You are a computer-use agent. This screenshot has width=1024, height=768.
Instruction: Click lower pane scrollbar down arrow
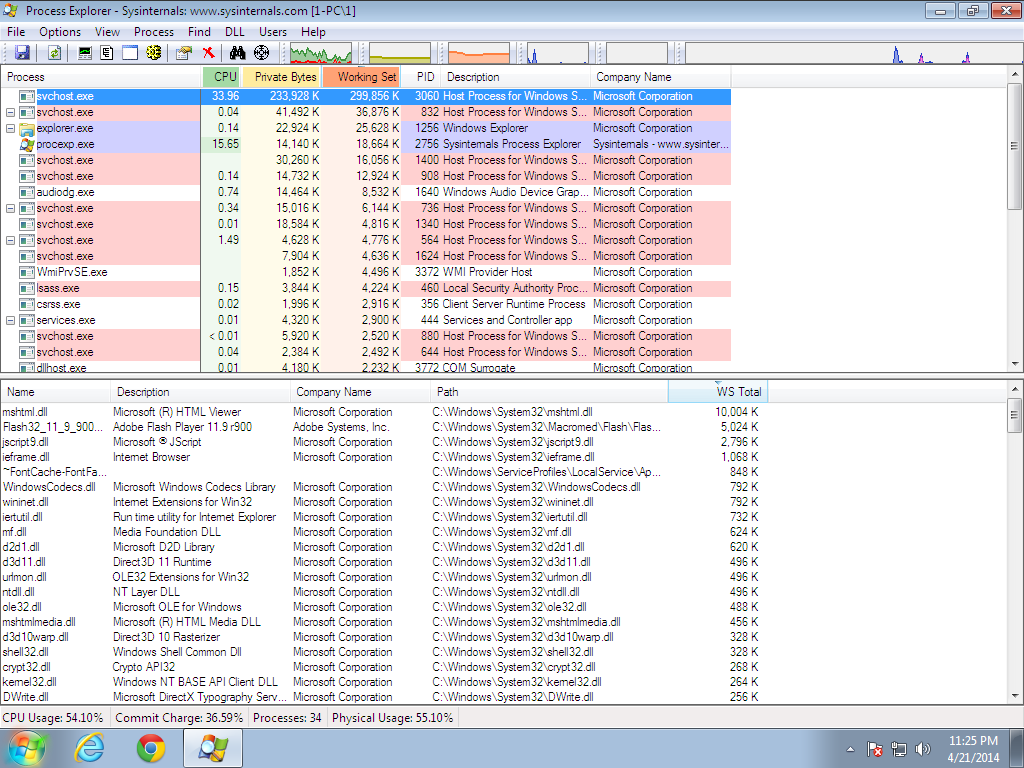click(1014, 697)
